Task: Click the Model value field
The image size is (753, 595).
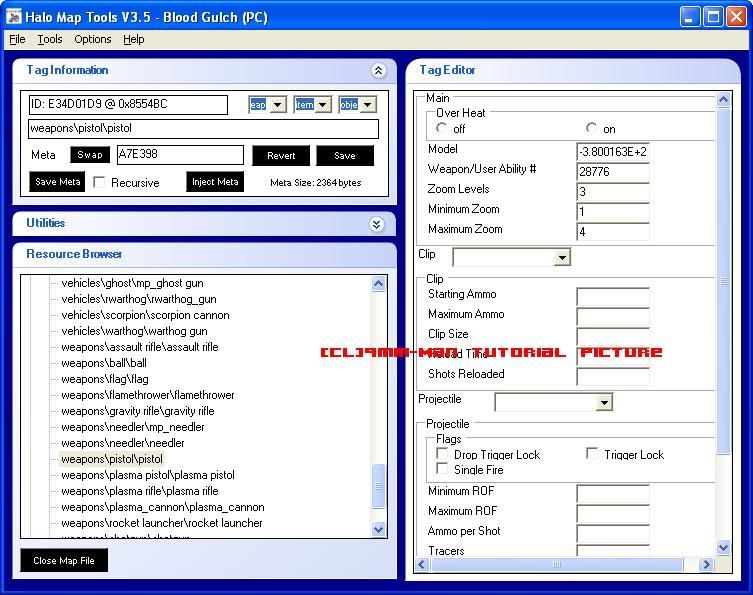Action: point(613,152)
